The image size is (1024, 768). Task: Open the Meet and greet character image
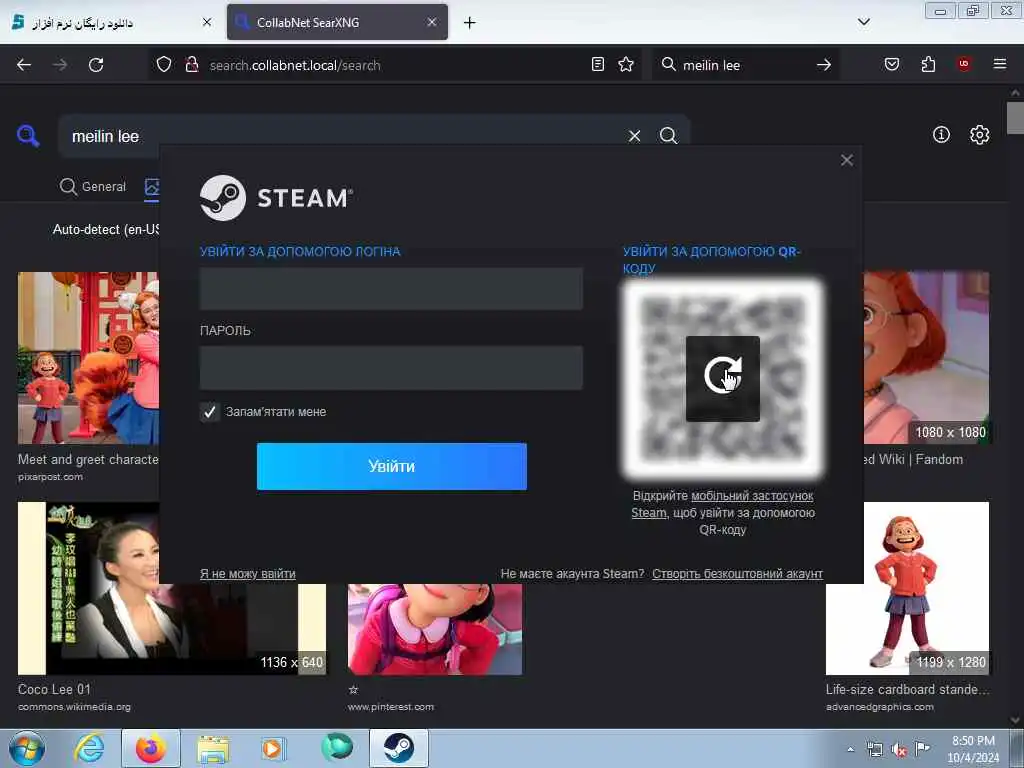pyautogui.click(x=88, y=358)
